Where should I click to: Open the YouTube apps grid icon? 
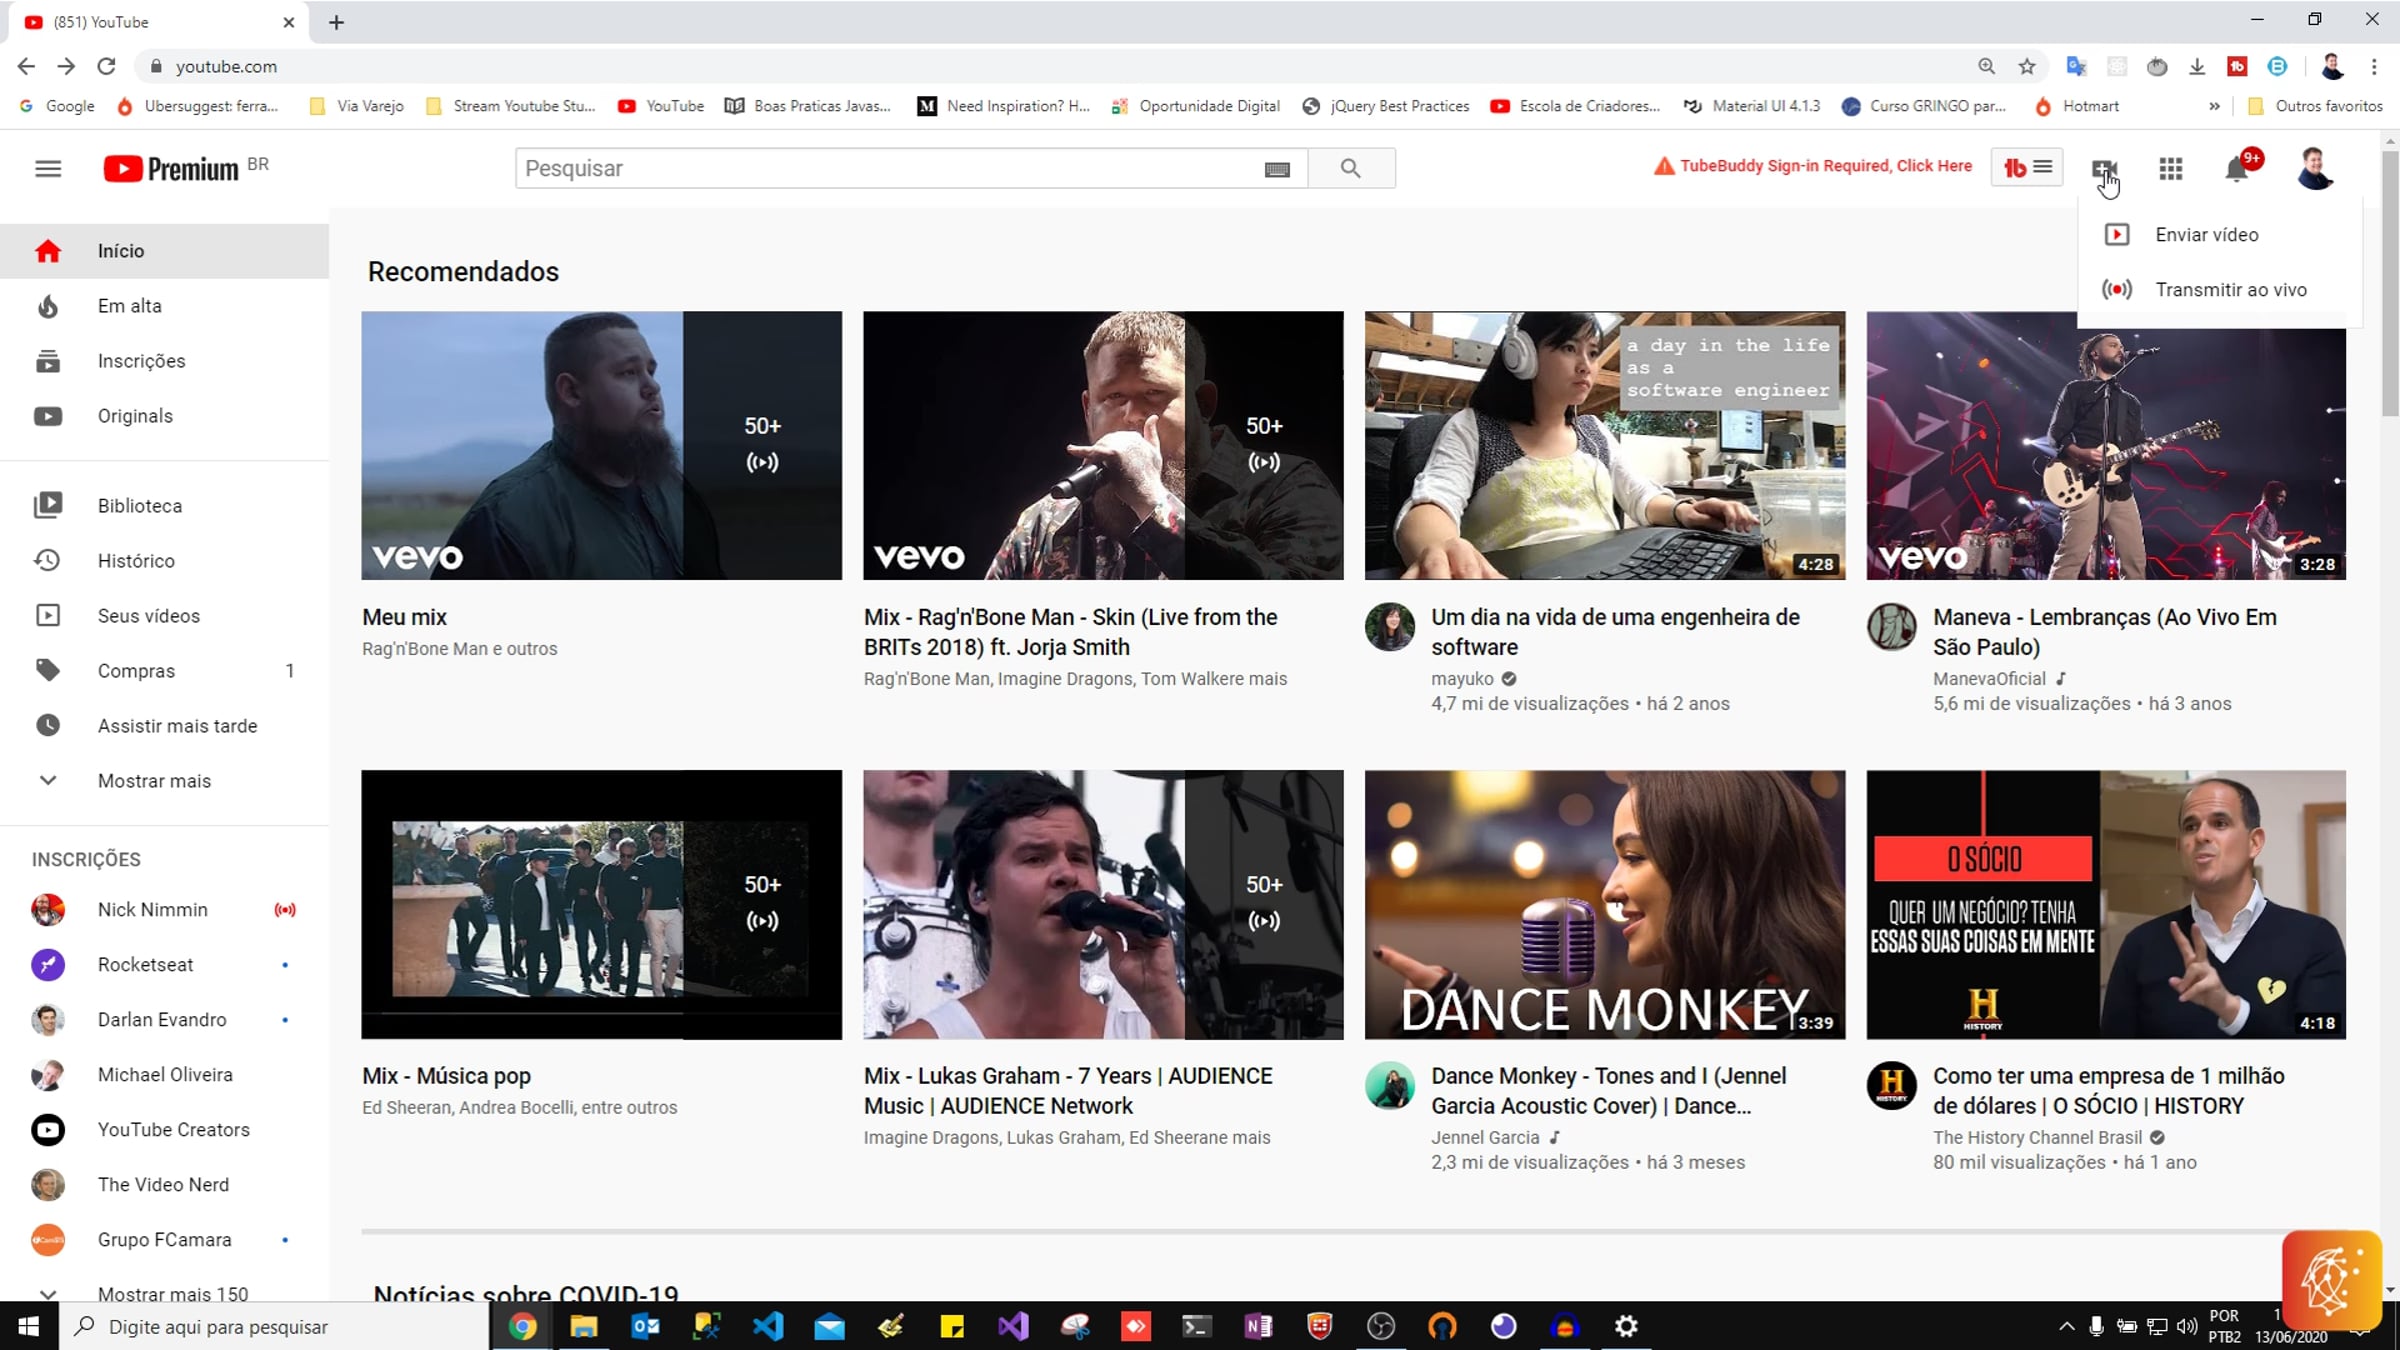[2170, 169]
